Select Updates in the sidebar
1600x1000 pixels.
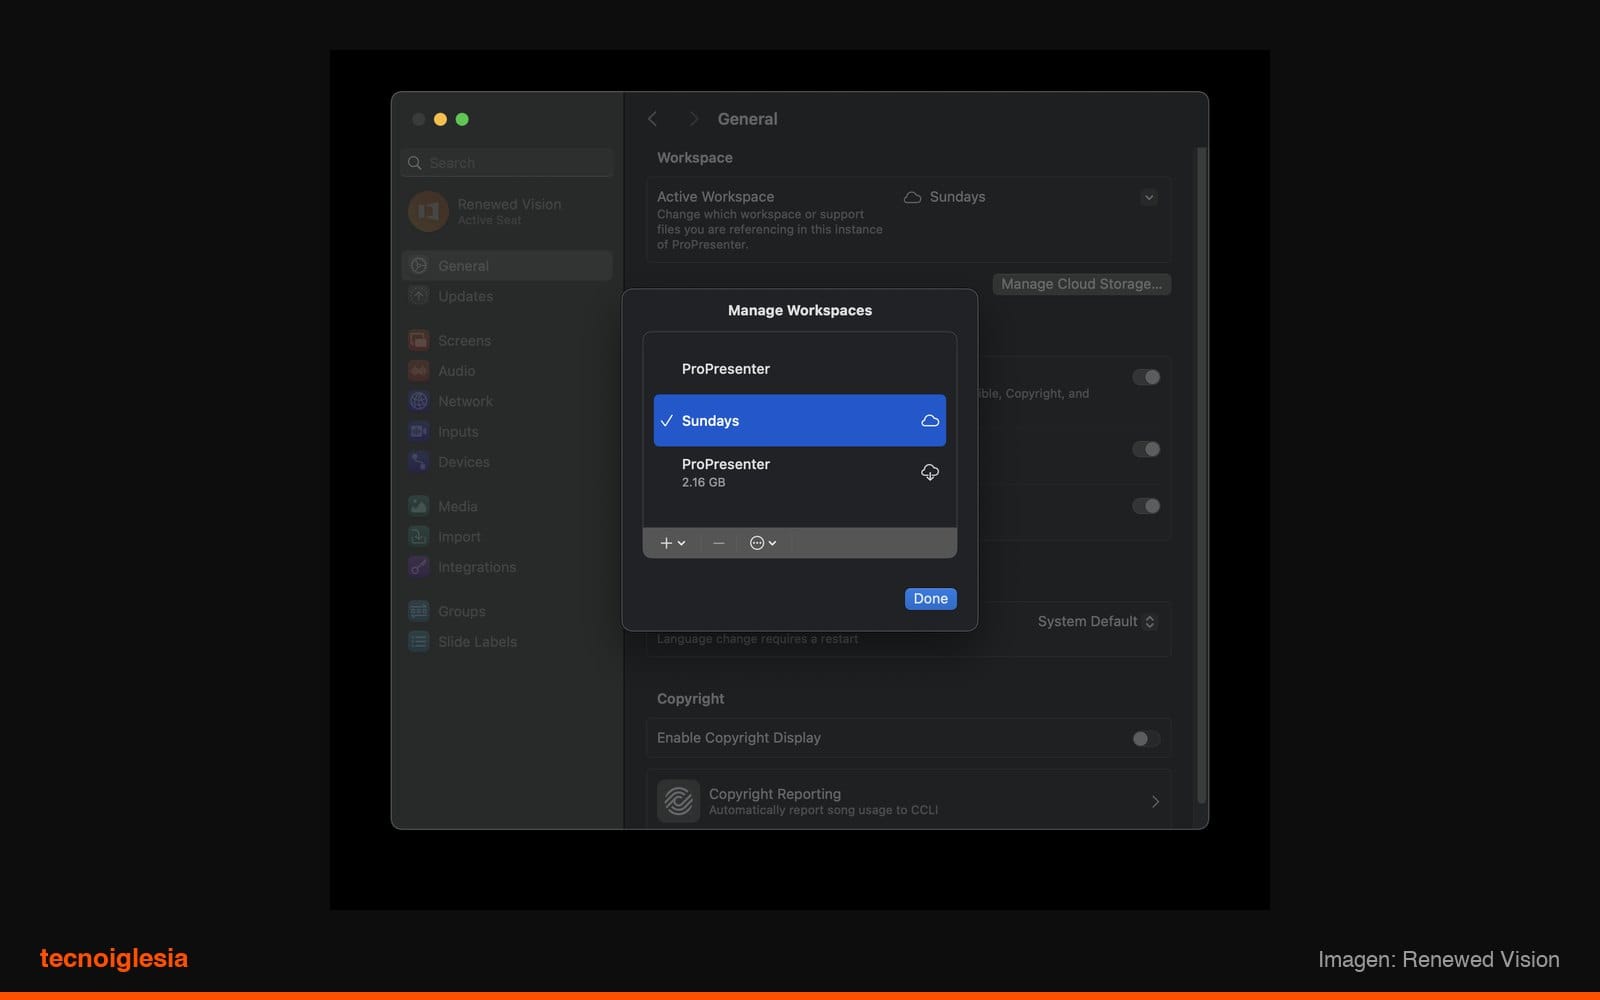pyautogui.click(x=507, y=296)
